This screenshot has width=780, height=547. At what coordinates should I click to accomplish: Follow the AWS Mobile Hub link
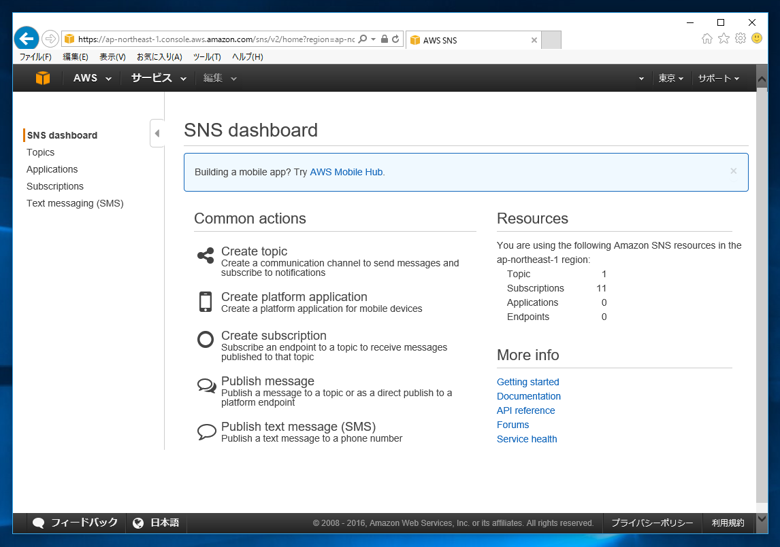pos(346,172)
